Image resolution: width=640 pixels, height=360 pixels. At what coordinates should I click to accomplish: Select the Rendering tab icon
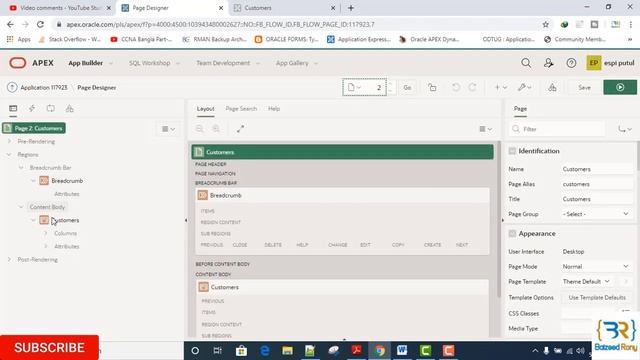[13, 109]
